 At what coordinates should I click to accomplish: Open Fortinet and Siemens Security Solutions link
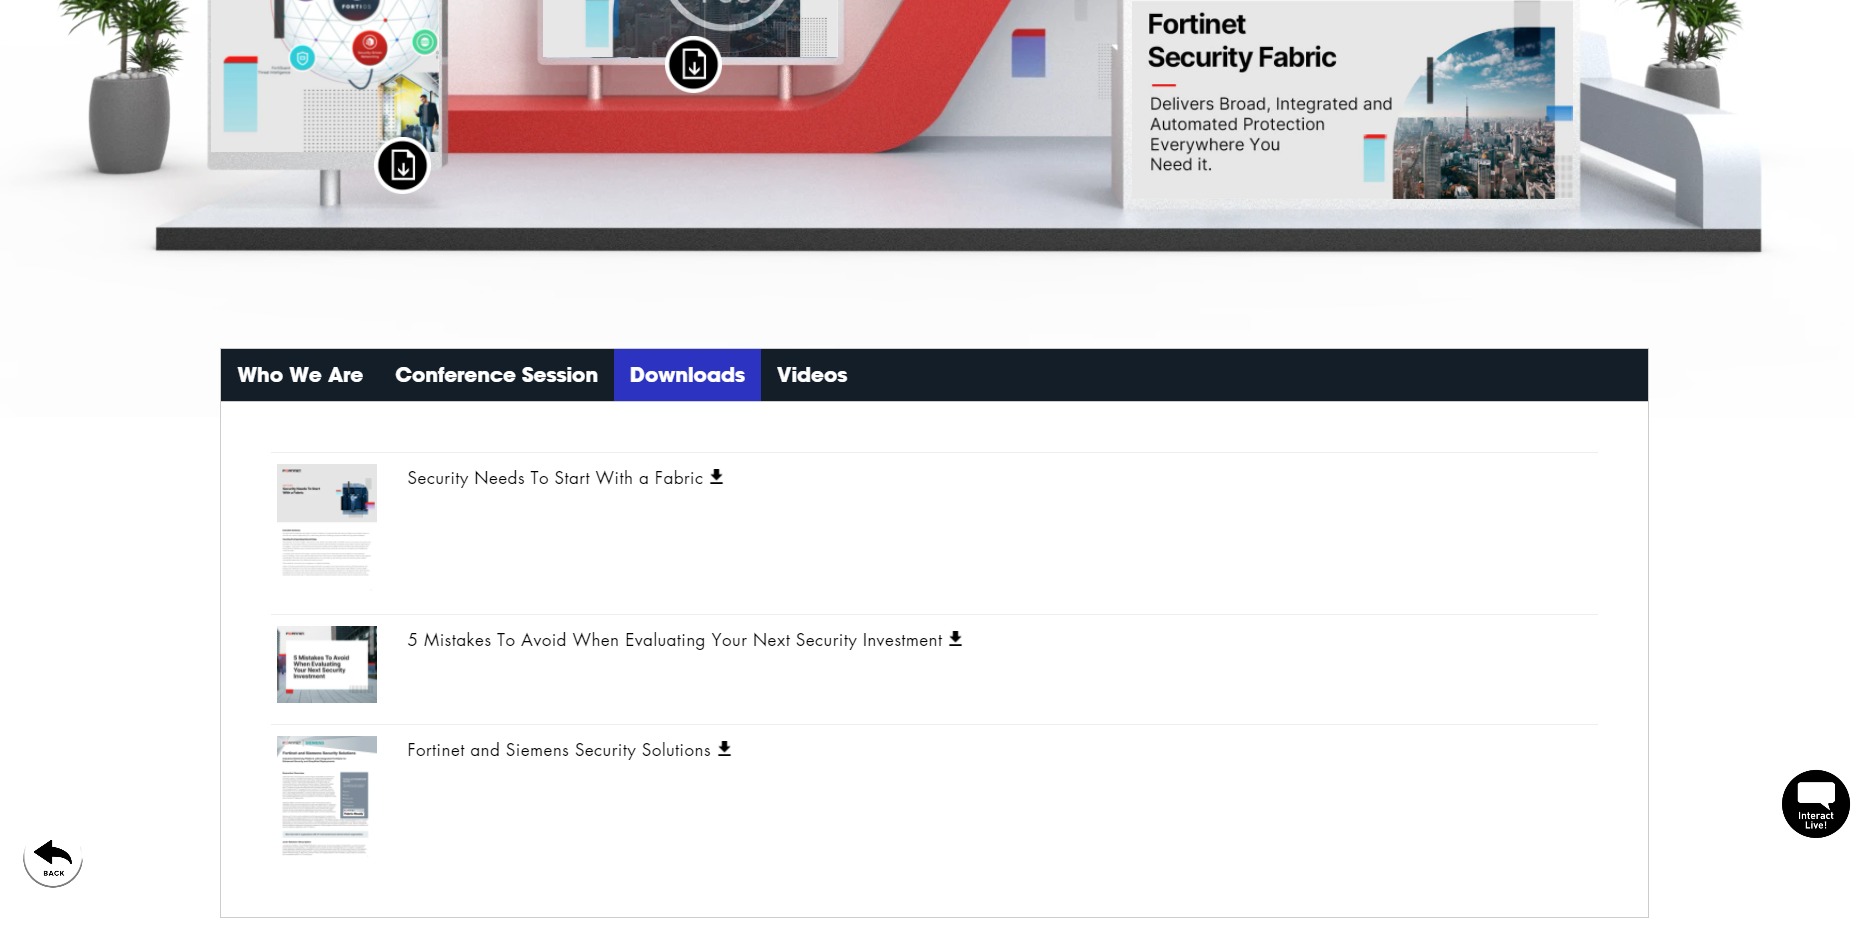coord(559,750)
